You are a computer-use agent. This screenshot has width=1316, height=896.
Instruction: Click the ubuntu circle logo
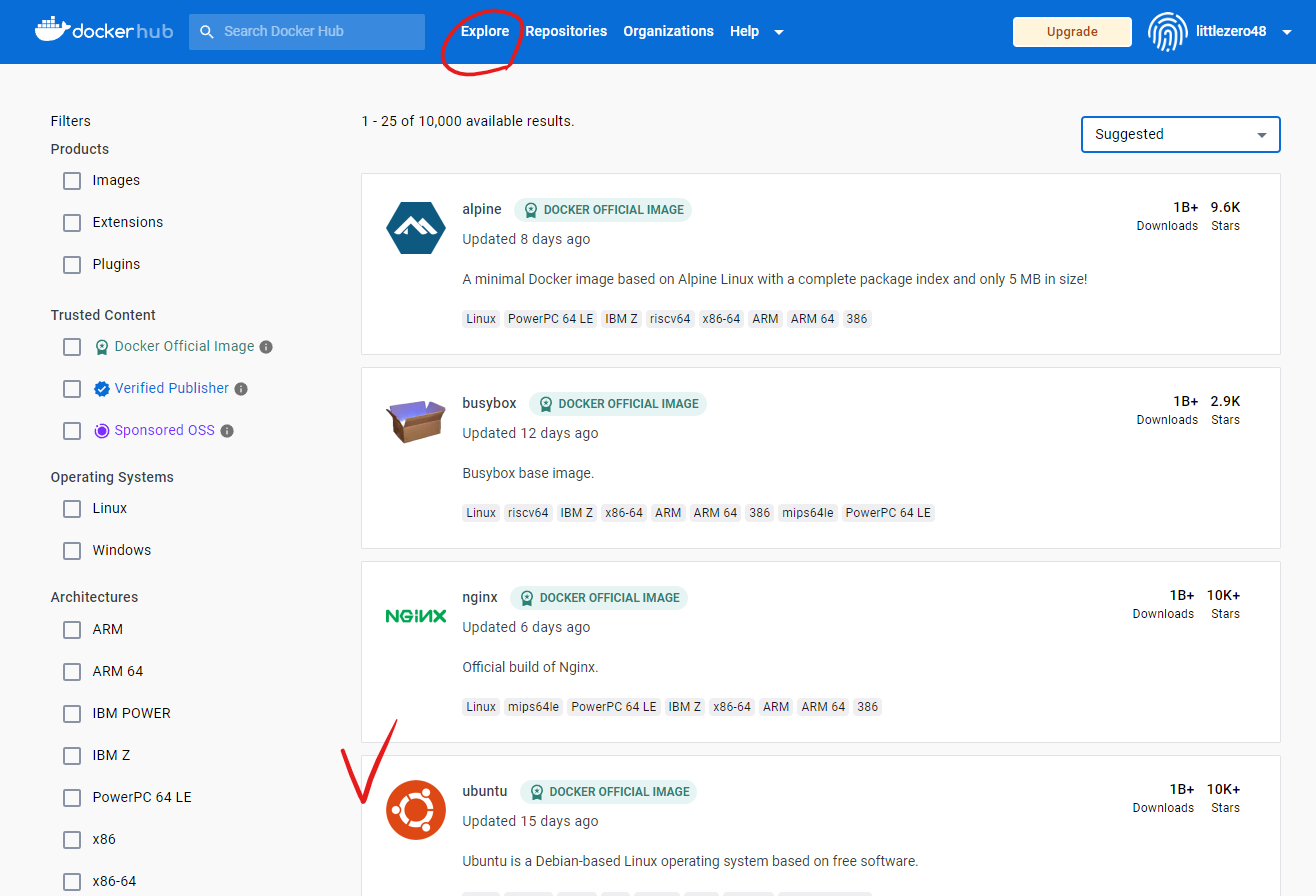click(x=416, y=810)
